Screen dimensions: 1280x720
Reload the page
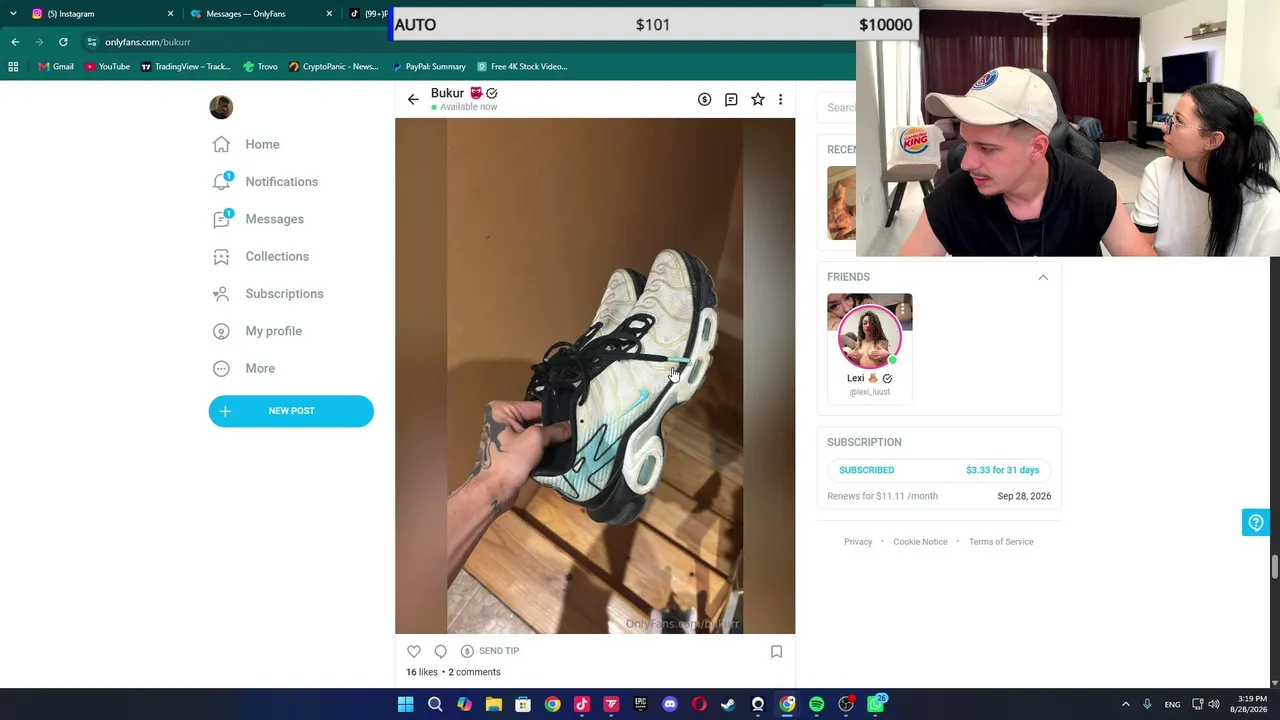click(63, 42)
